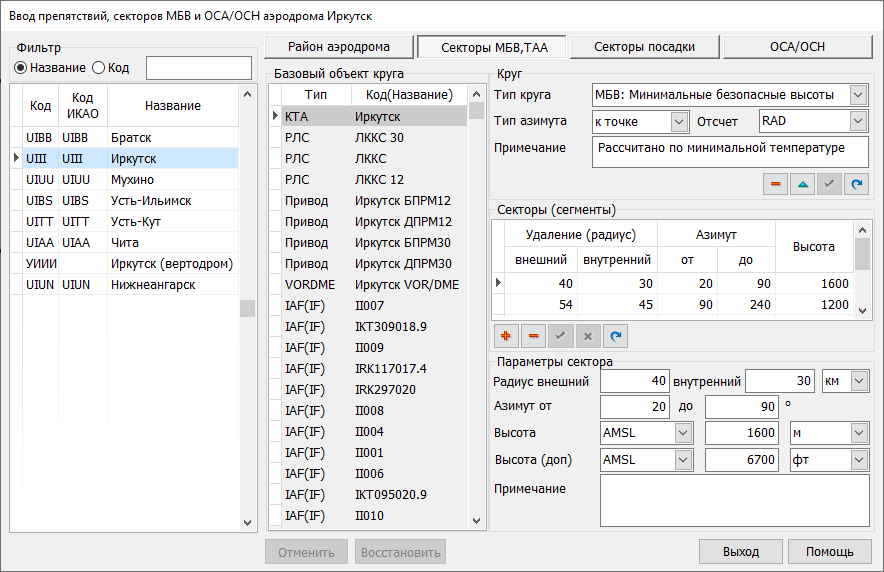Click the blue refresh icon in Круг panel
The image size is (884, 572).
point(857,185)
